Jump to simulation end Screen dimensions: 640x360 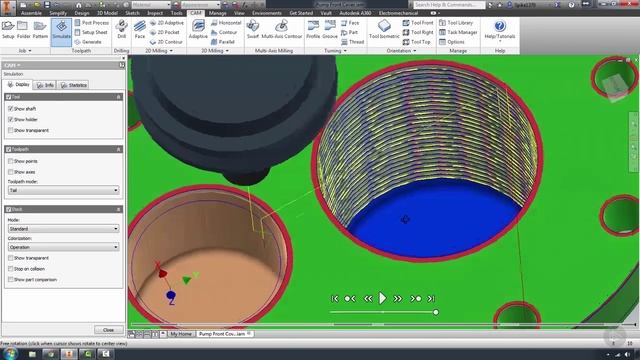pyautogui.click(x=431, y=299)
